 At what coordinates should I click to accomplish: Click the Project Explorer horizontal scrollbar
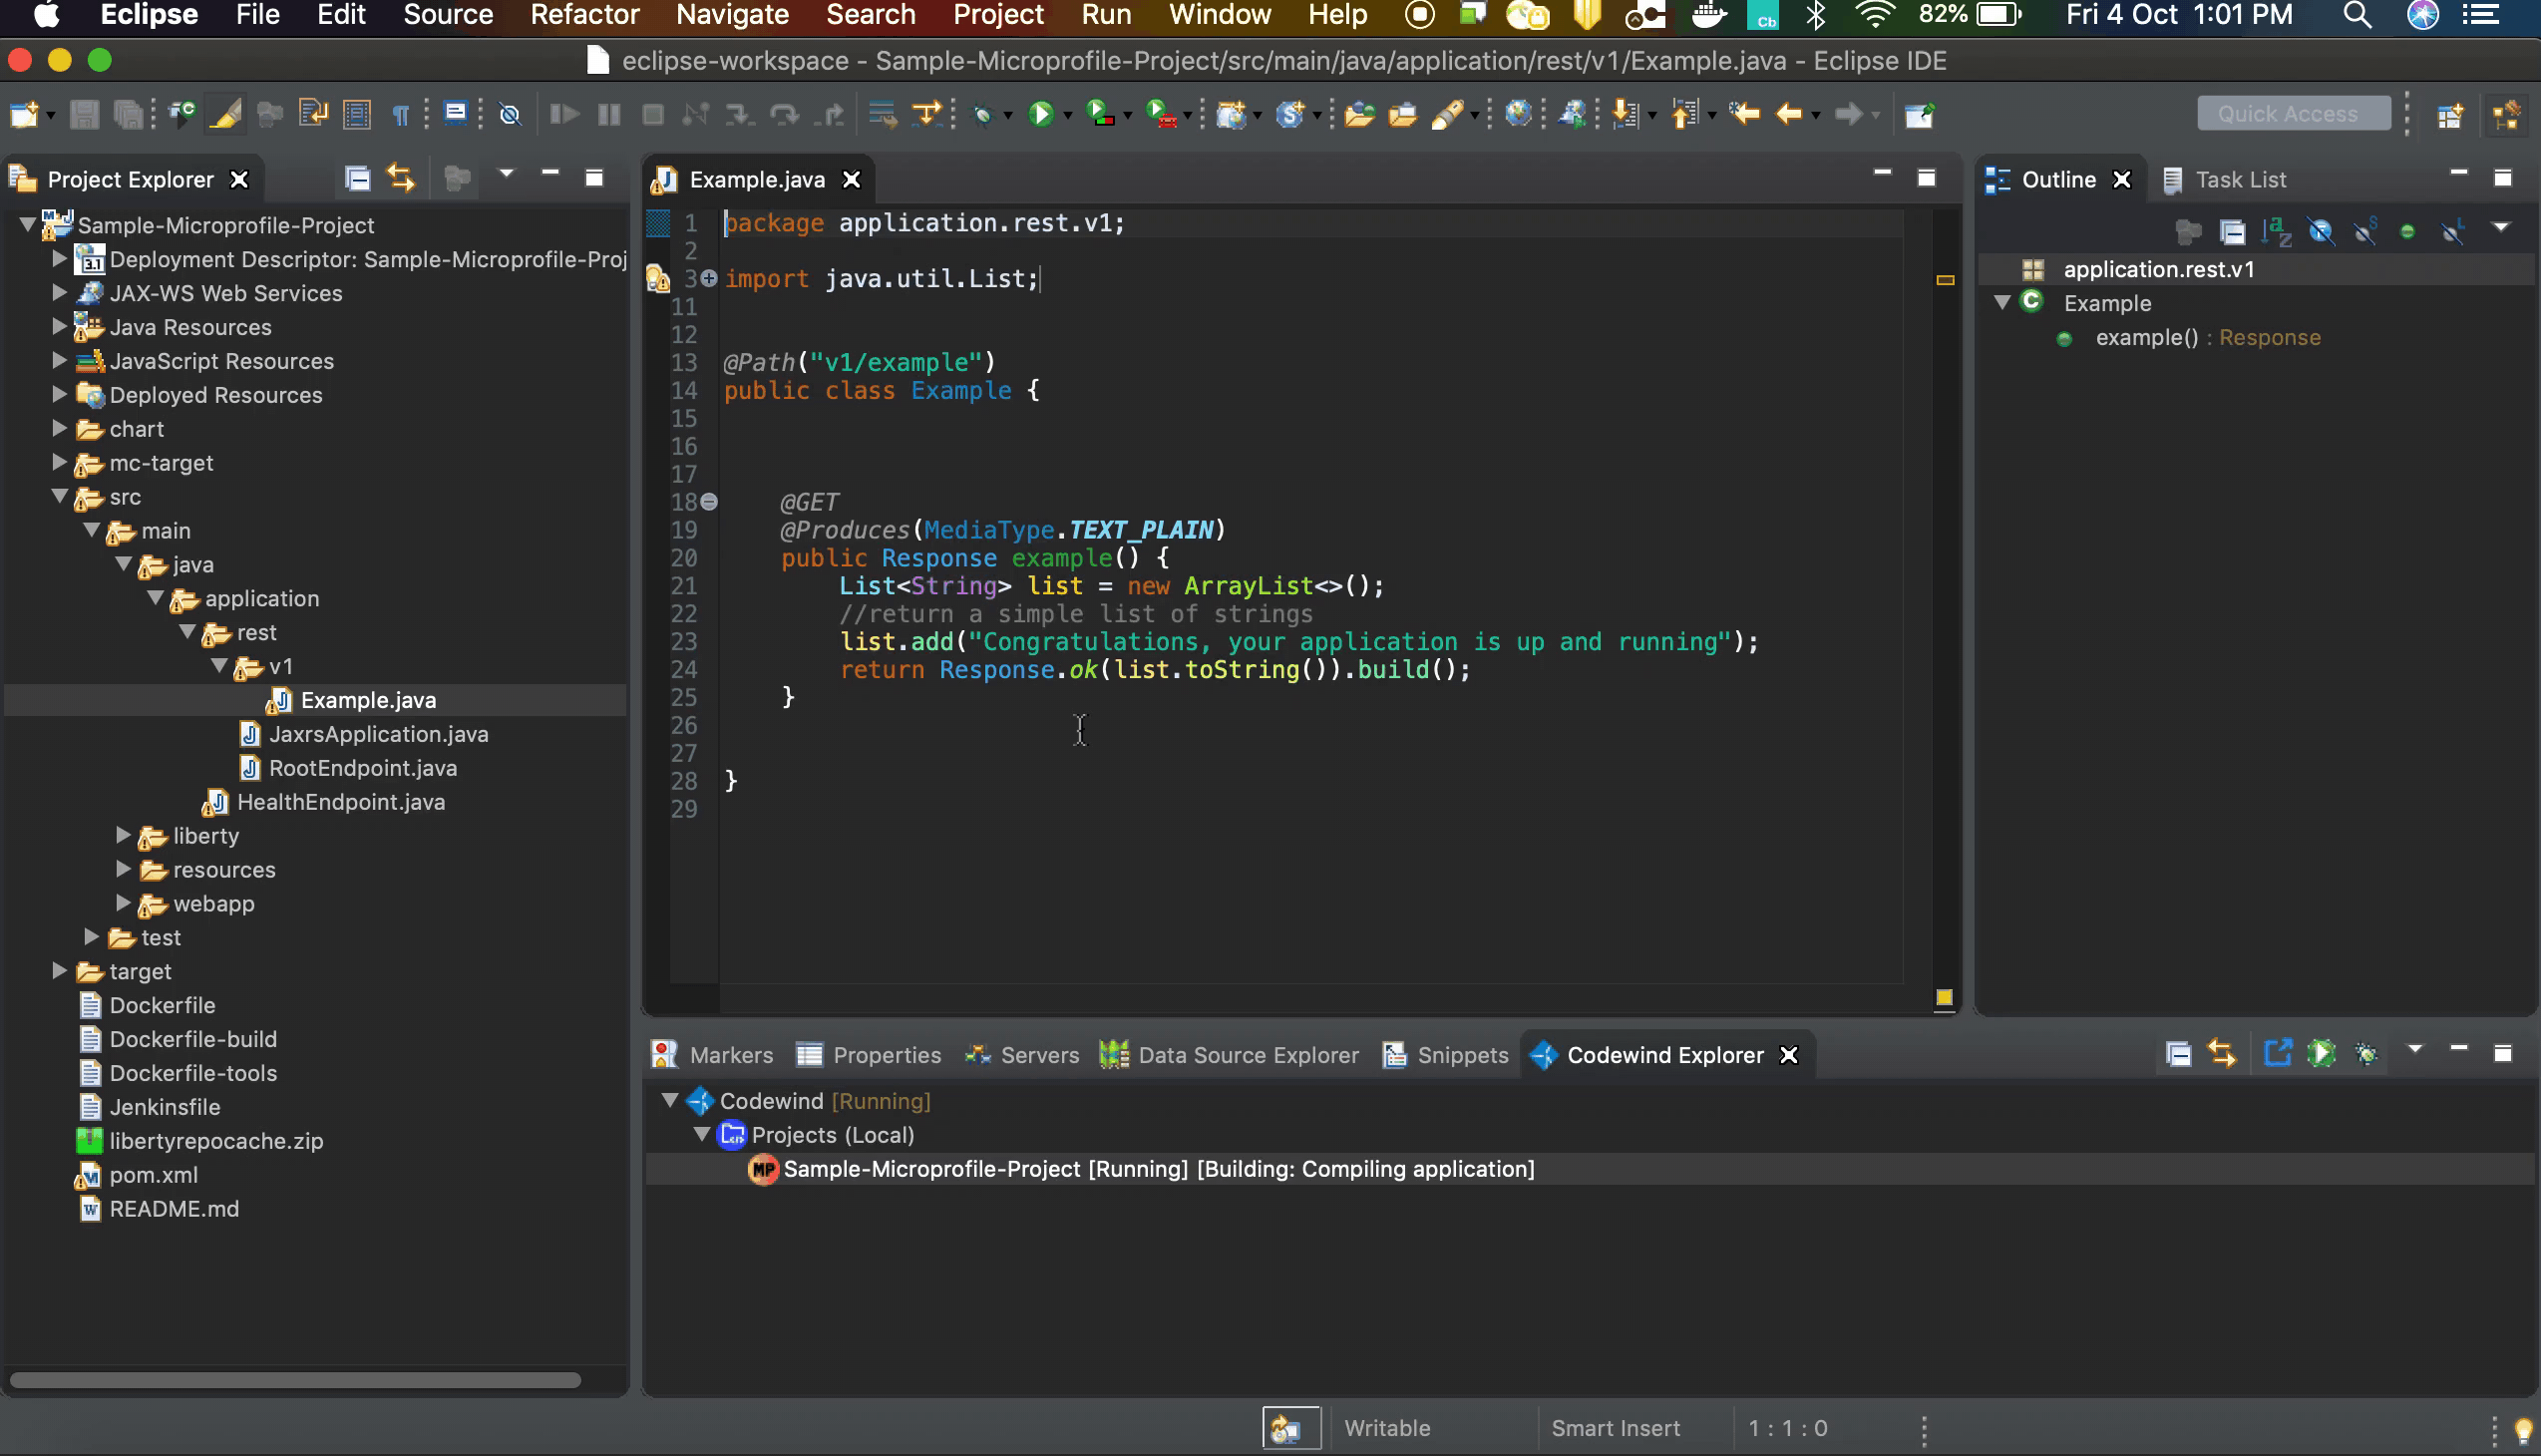(x=295, y=1380)
